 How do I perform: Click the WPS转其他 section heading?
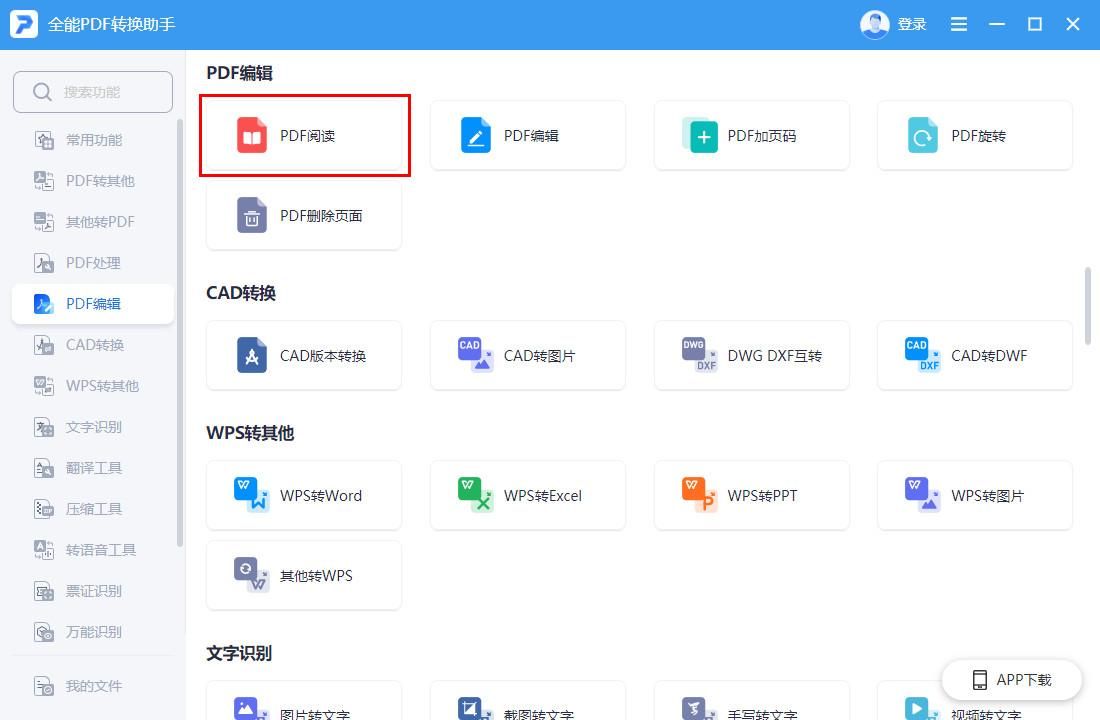pyautogui.click(x=250, y=433)
